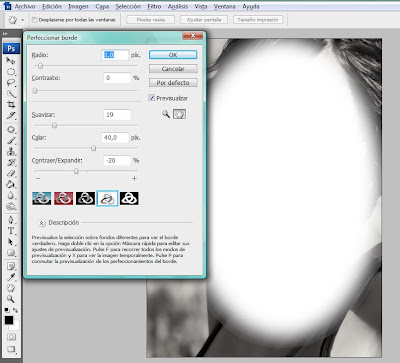Open the Selección menu
Viewport: 400px width, 363px height.
coord(128,6)
